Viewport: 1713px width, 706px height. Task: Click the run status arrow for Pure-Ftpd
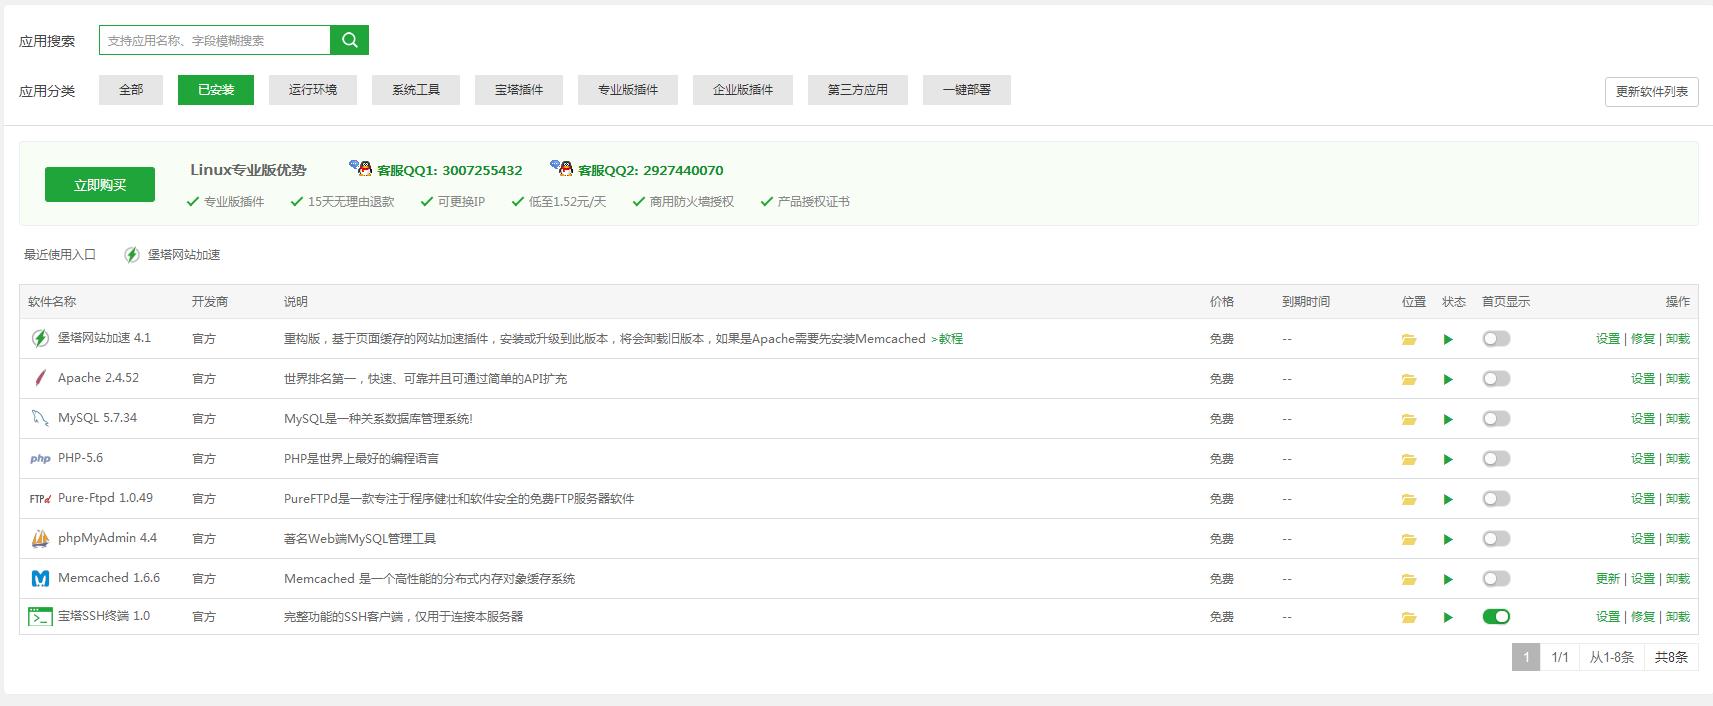pyautogui.click(x=1448, y=499)
